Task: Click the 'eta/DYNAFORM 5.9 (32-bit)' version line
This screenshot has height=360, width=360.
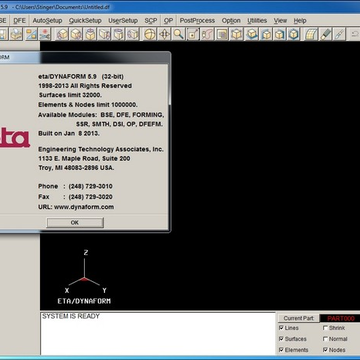Action: coord(81,77)
